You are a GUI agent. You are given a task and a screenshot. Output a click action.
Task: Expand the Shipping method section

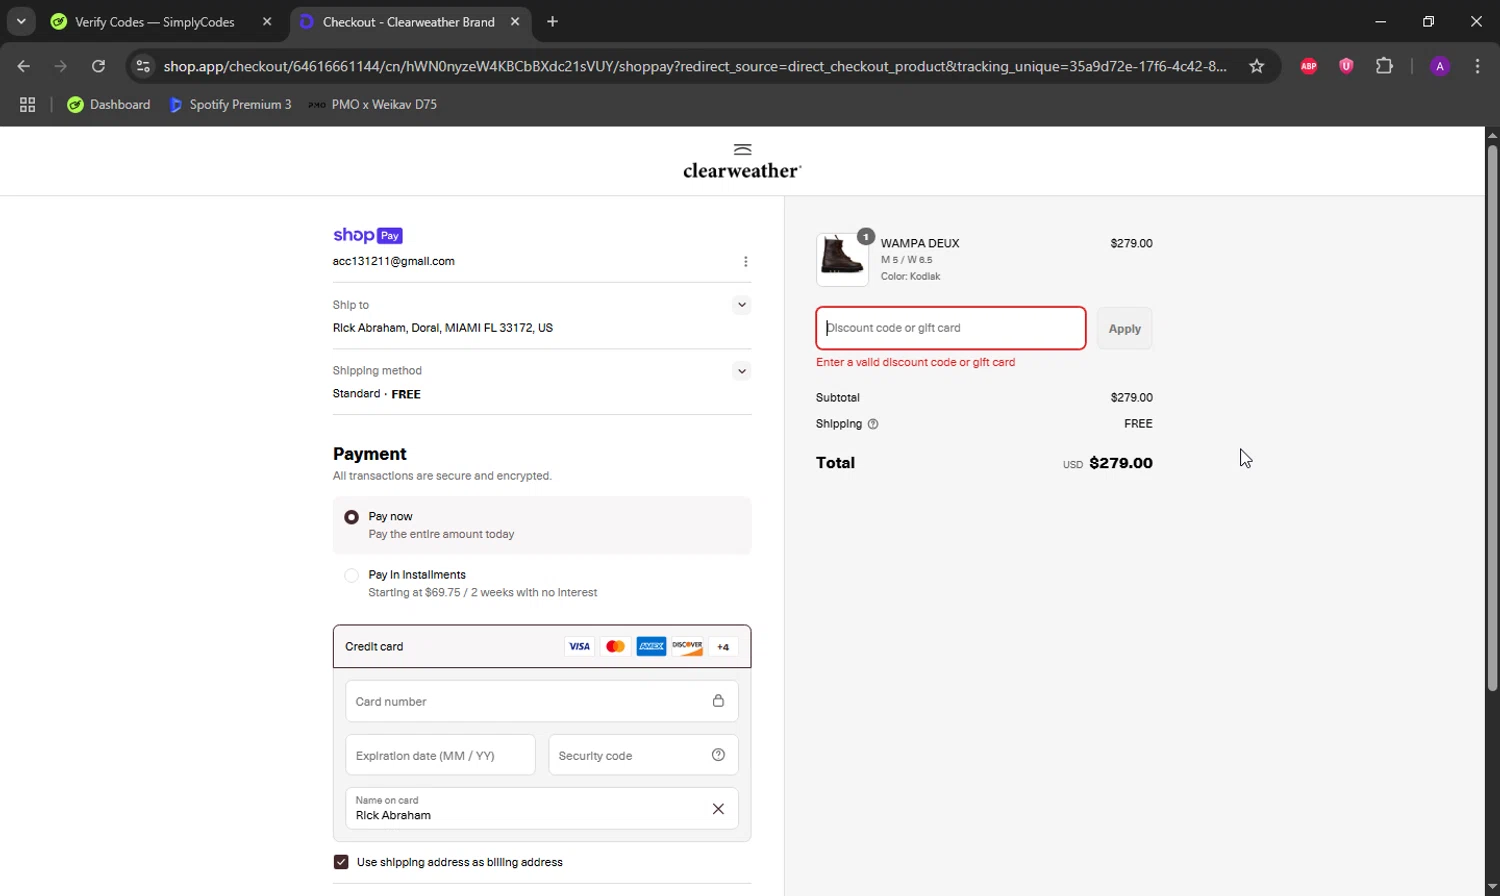741,371
